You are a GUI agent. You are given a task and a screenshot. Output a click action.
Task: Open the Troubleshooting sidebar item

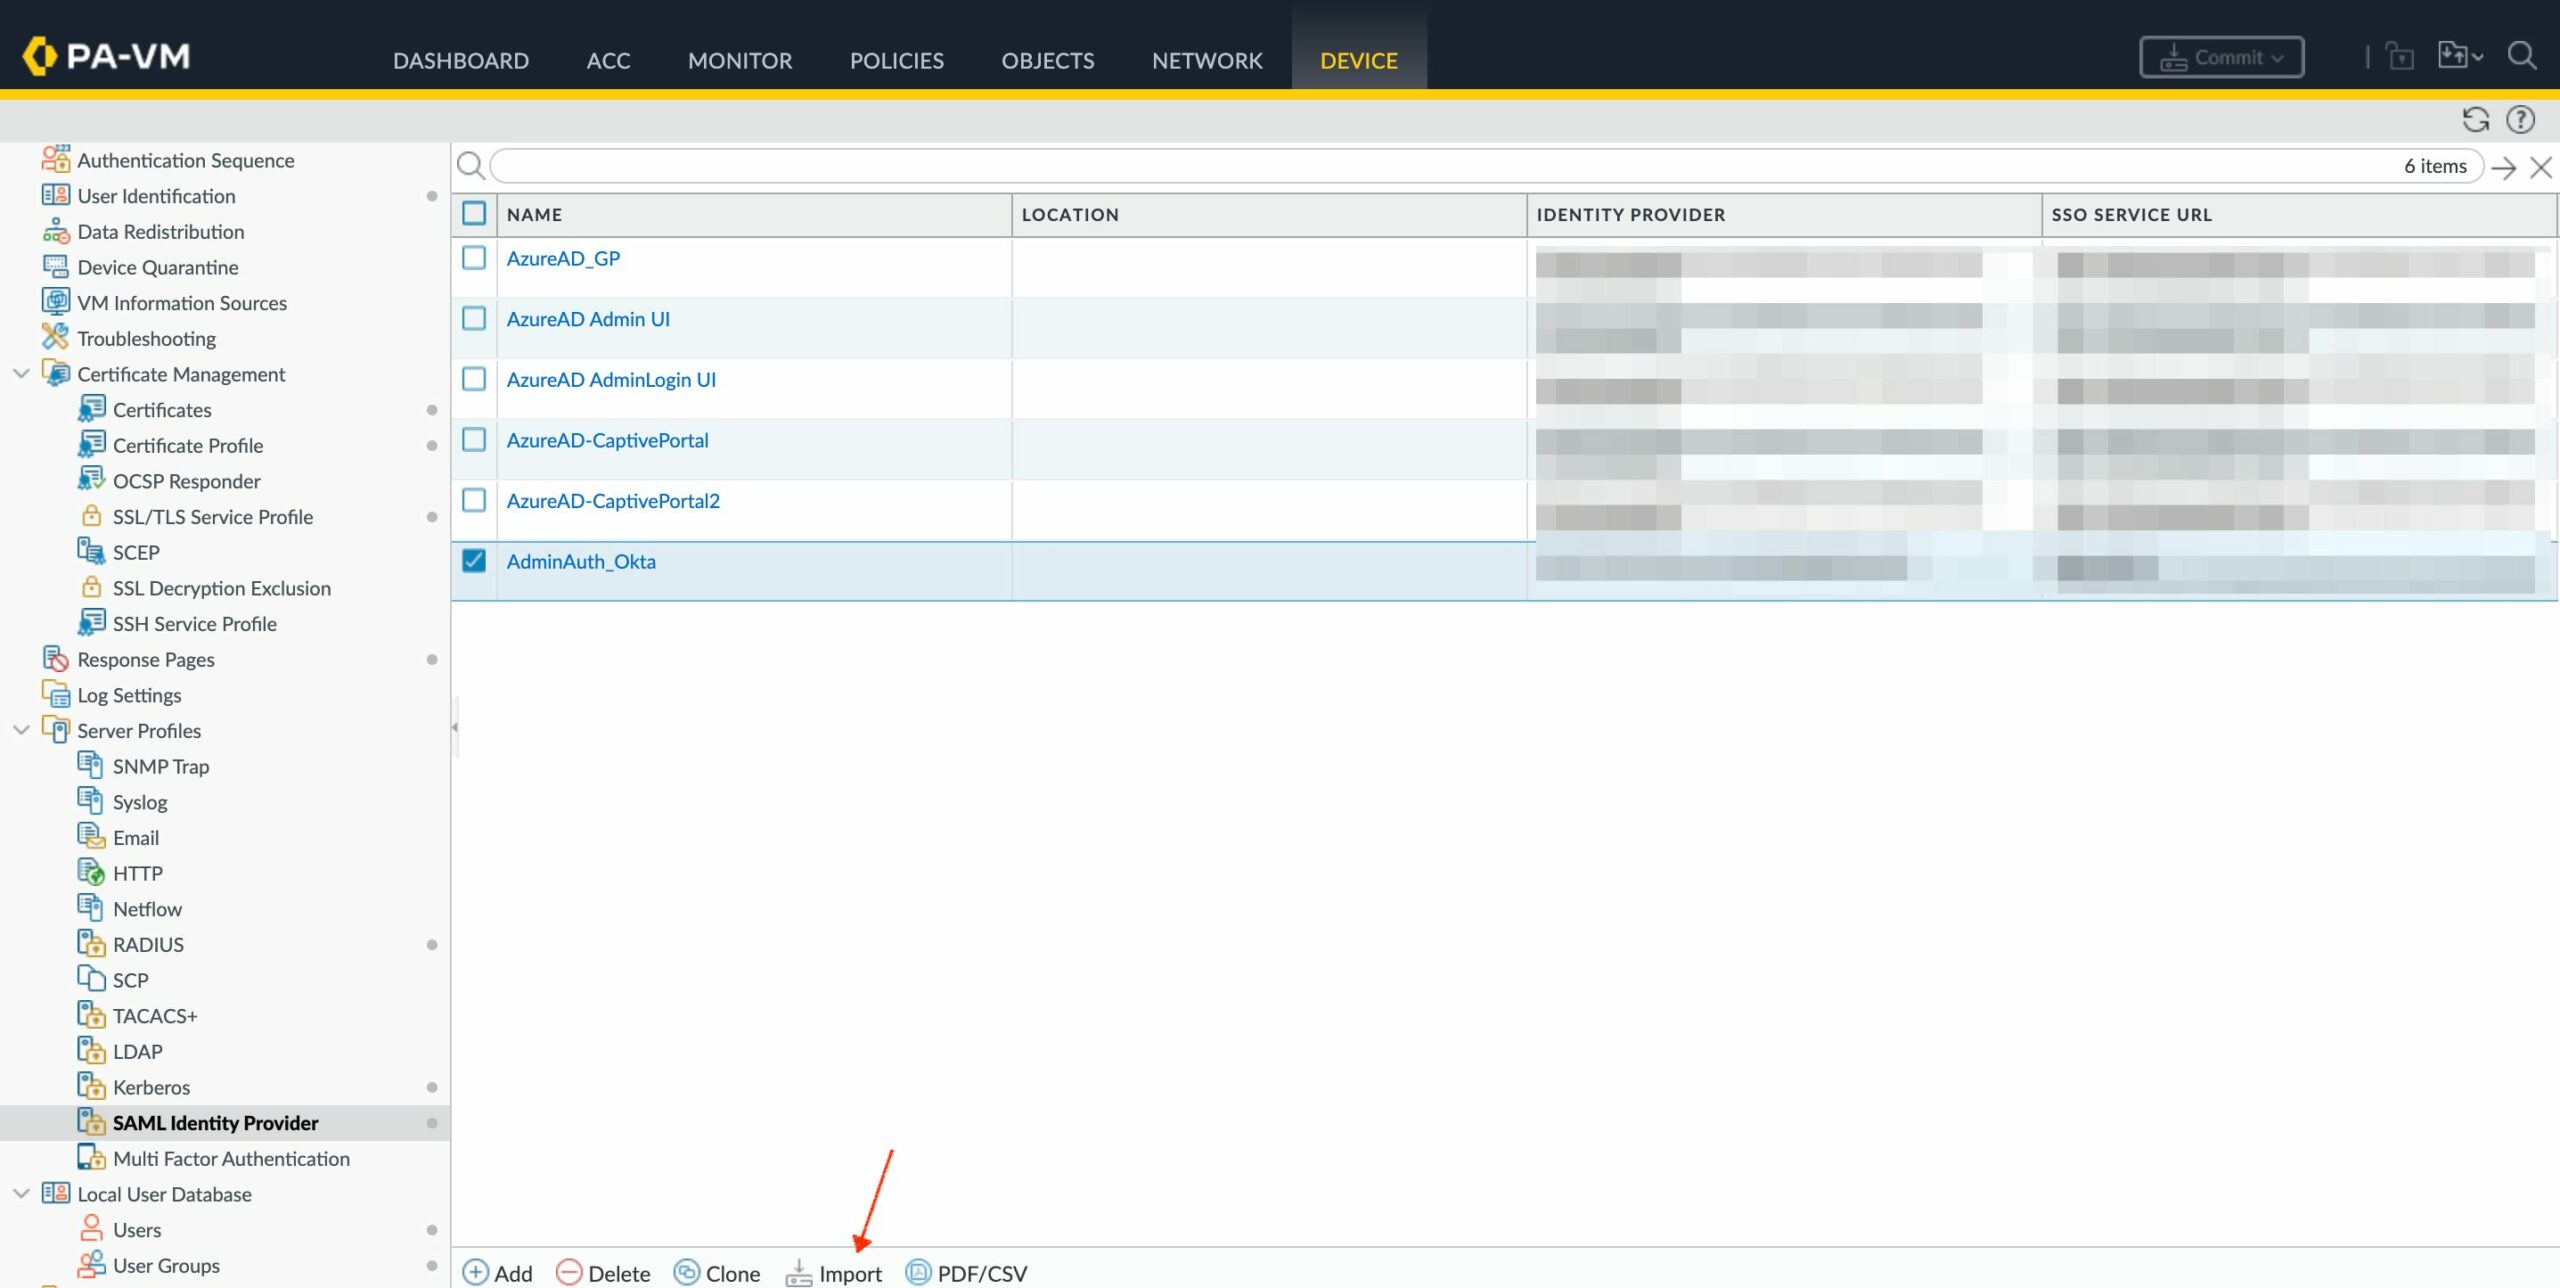point(146,338)
